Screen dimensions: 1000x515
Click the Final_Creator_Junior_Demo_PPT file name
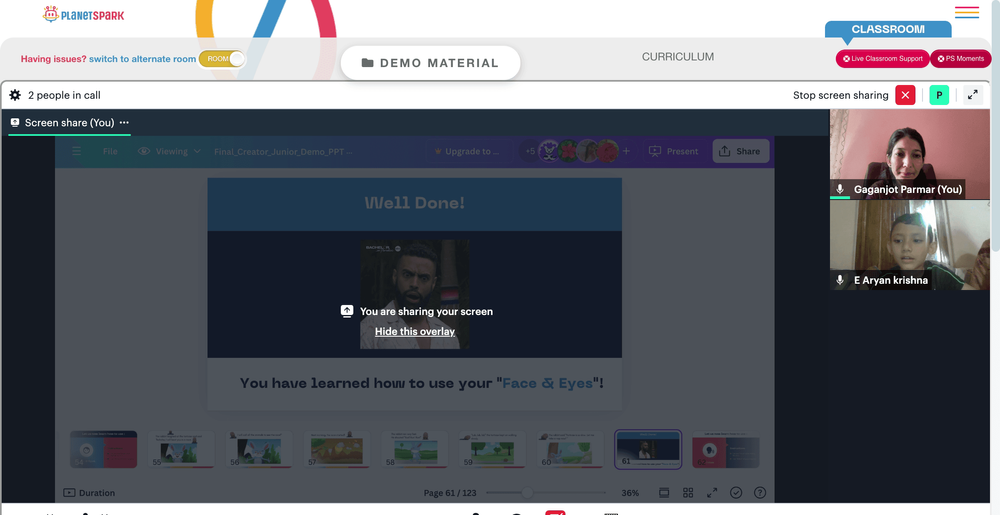[x=283, y=152]
